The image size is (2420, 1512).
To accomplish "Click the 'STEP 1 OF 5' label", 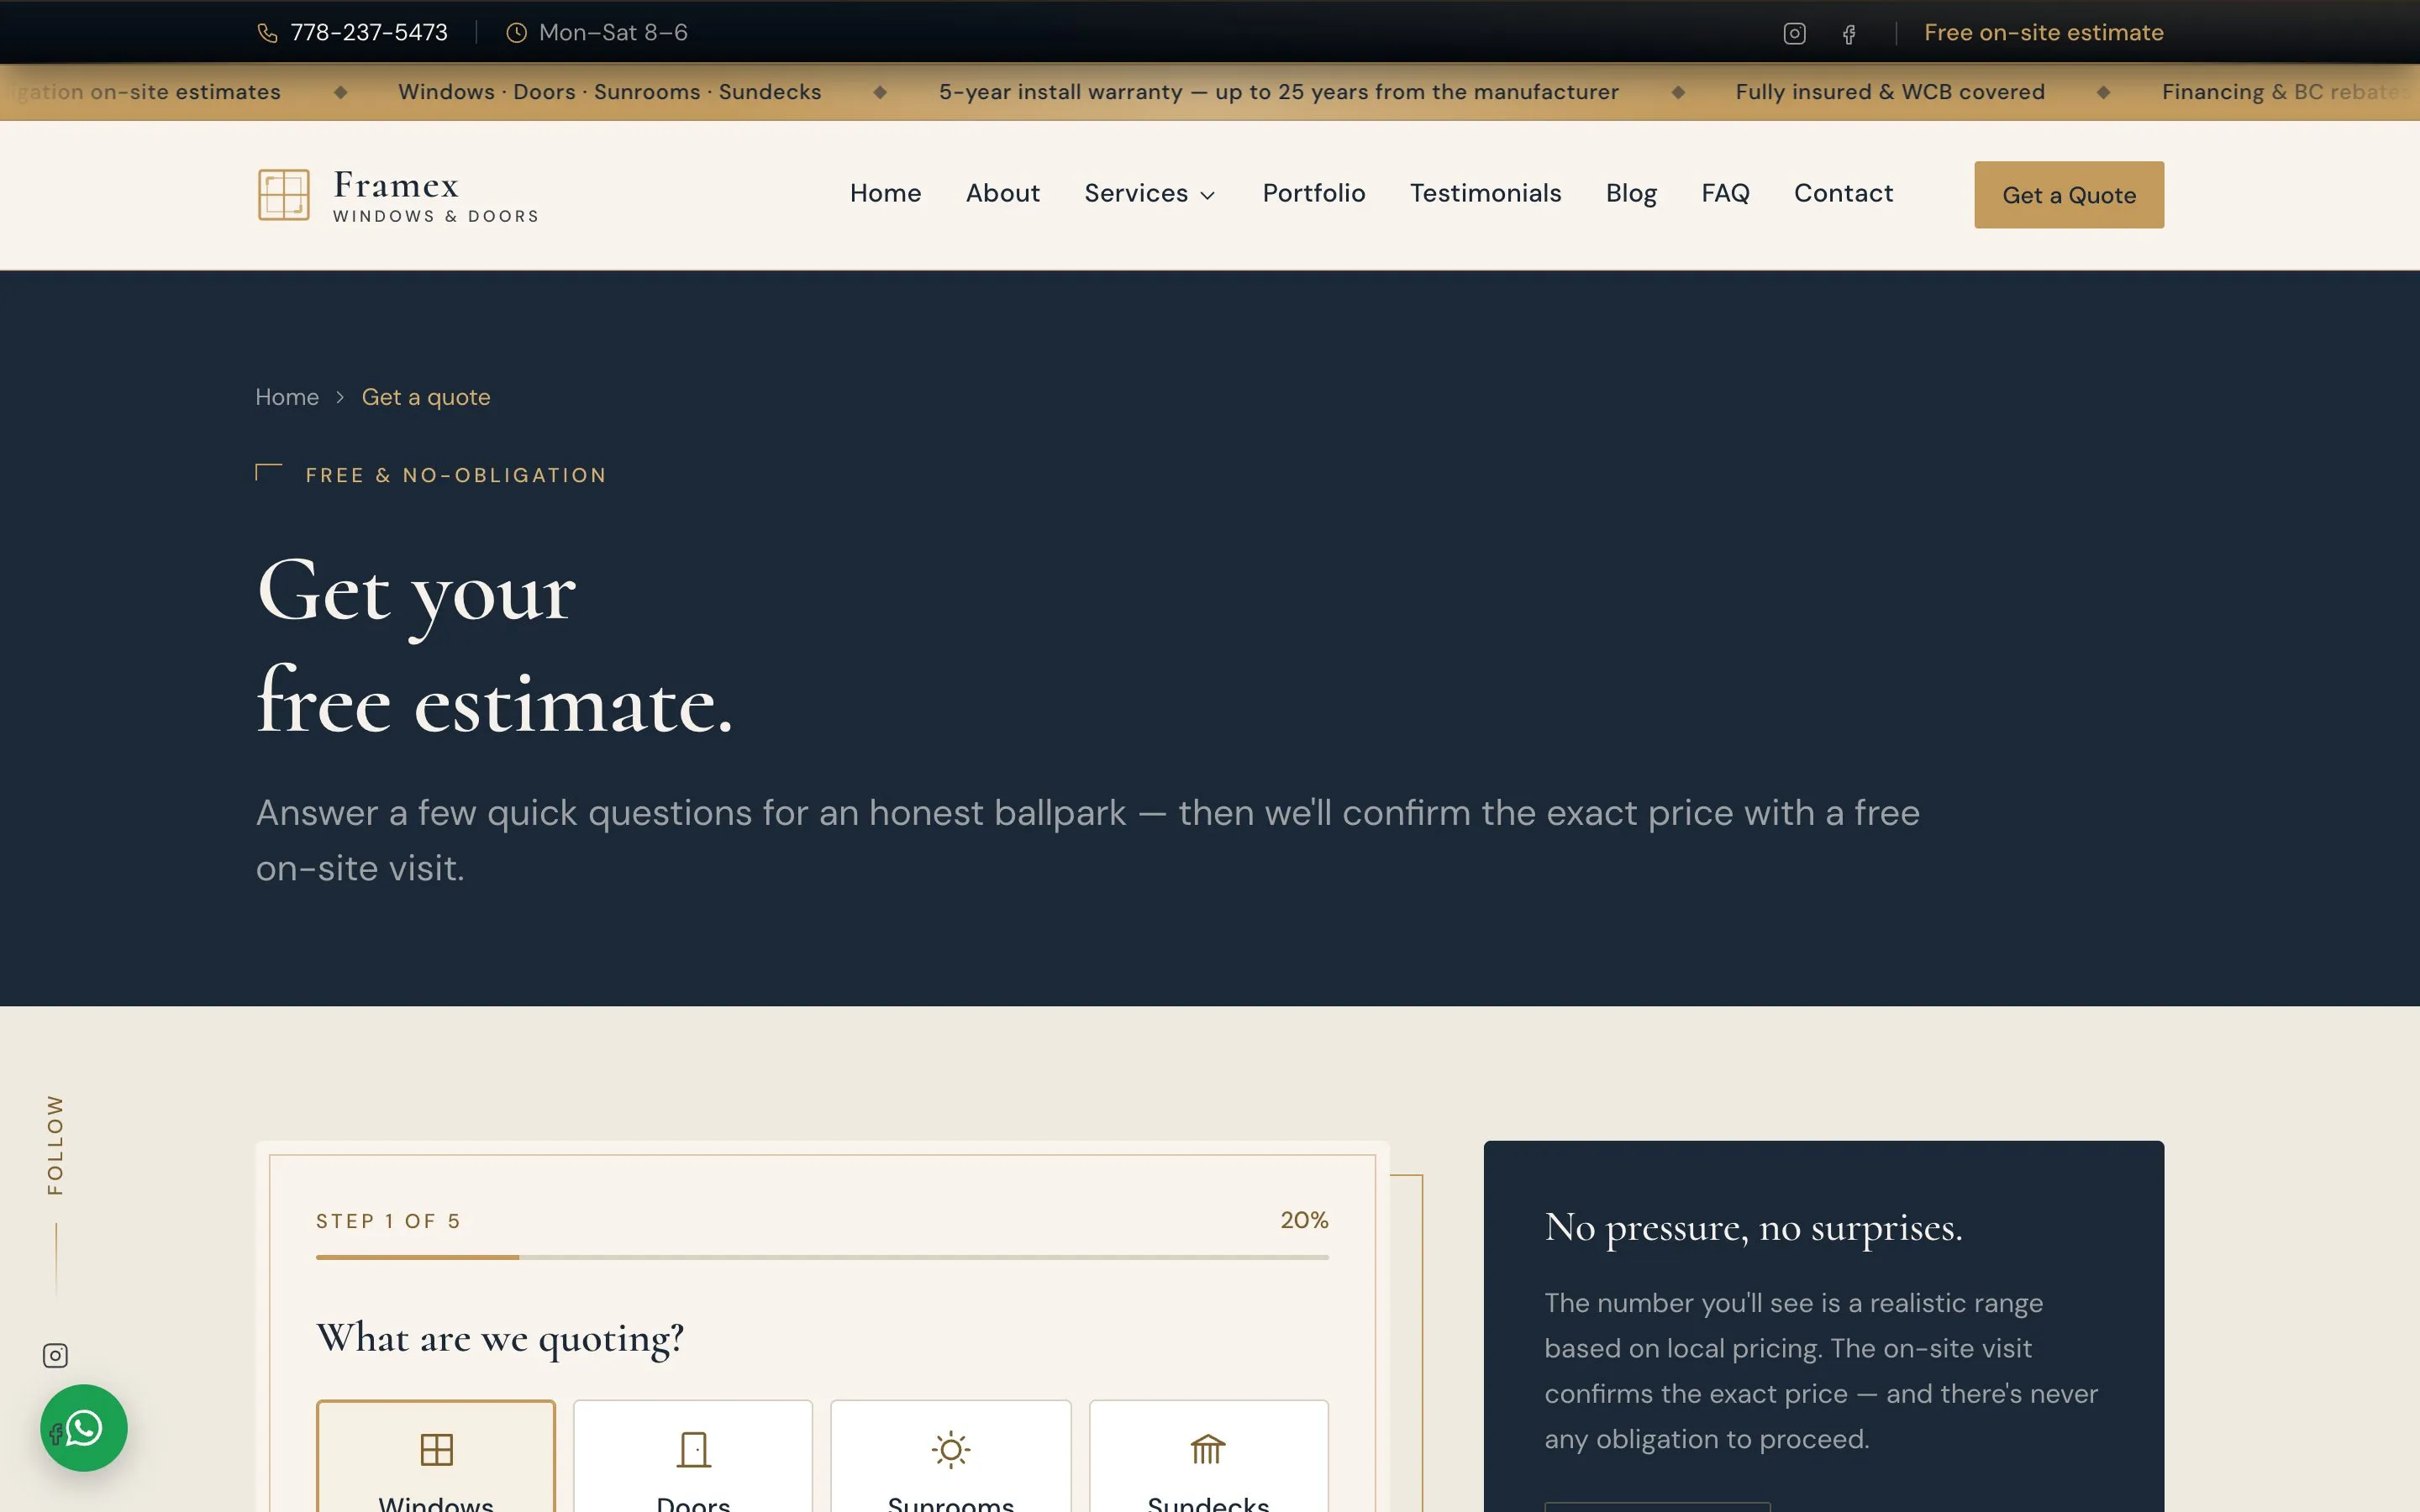I will pyautogui.click(x=388, y=1221).
